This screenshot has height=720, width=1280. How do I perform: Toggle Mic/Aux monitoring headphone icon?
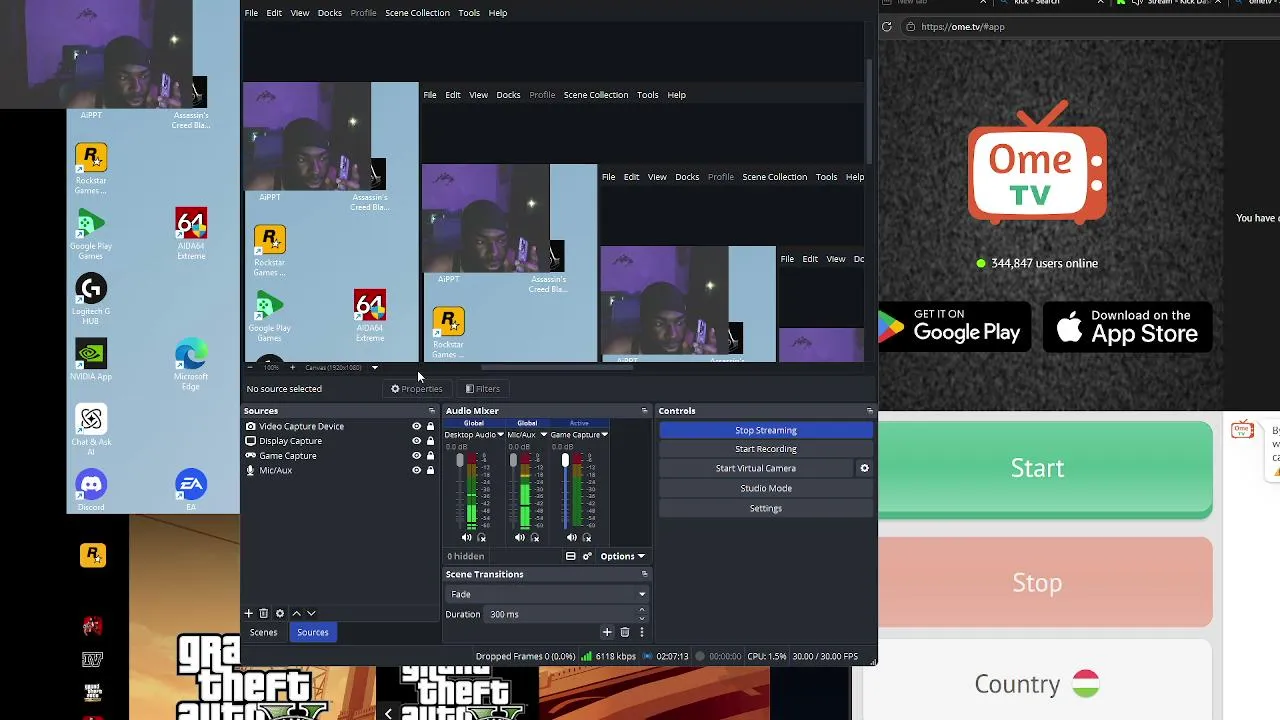[535, 538]
